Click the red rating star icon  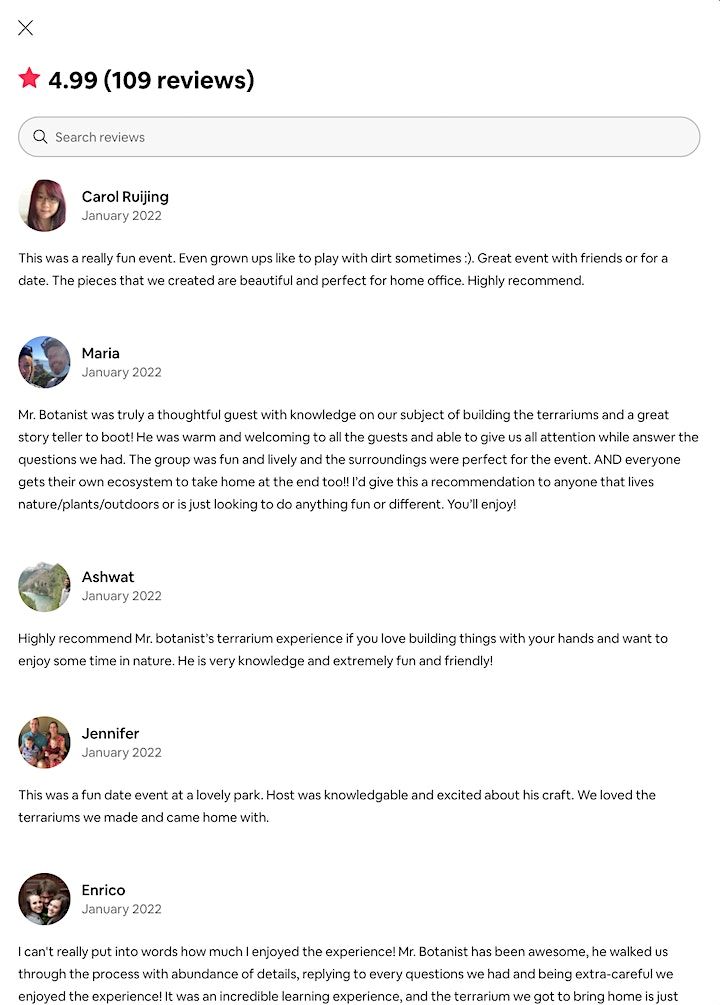(29, 78)
